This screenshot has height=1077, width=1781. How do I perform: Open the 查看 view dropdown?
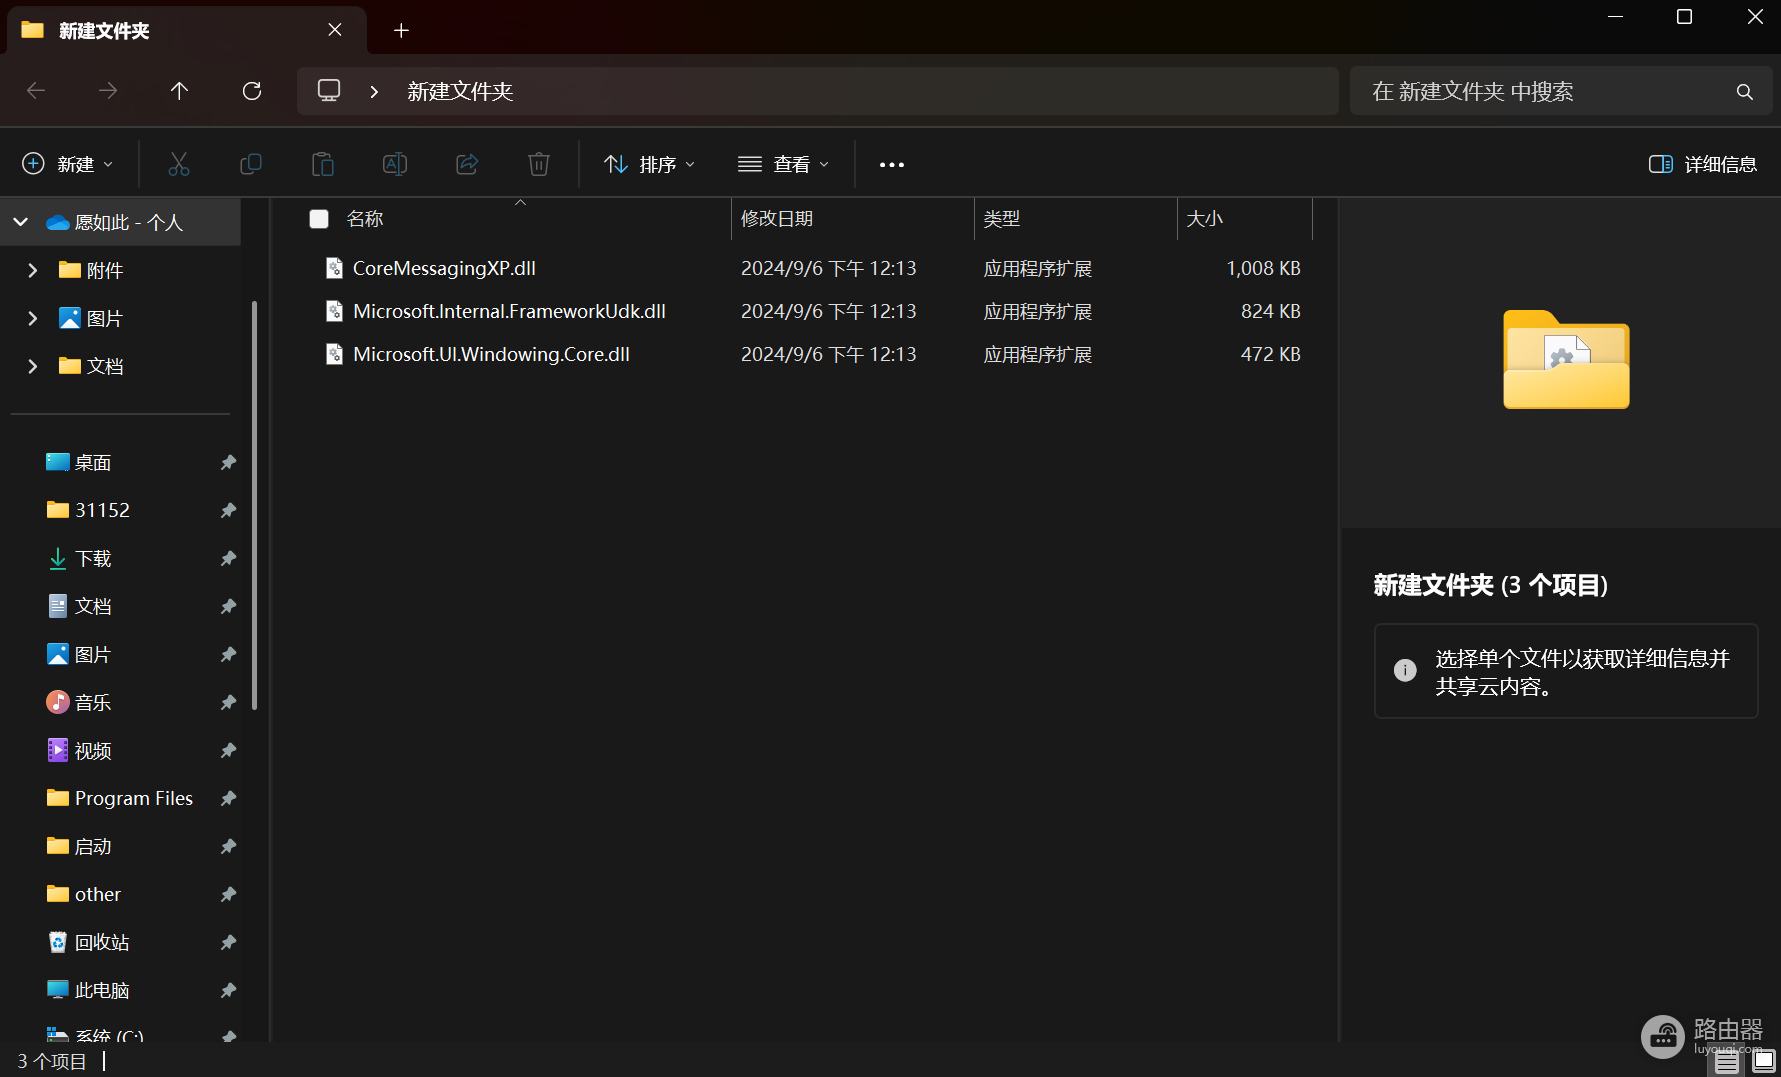pyautogui.click(x=784, y=164)
